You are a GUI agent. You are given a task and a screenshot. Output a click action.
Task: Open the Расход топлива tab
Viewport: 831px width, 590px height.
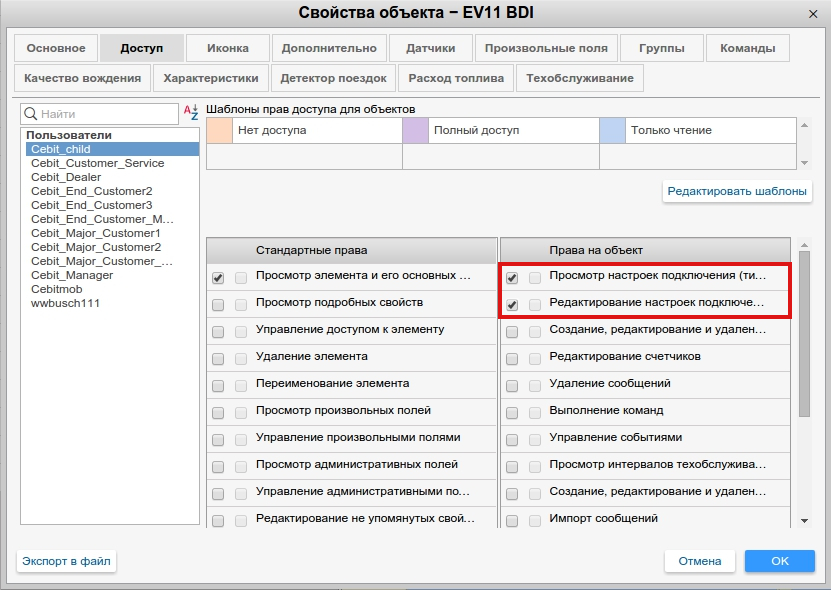pos(456,78)
